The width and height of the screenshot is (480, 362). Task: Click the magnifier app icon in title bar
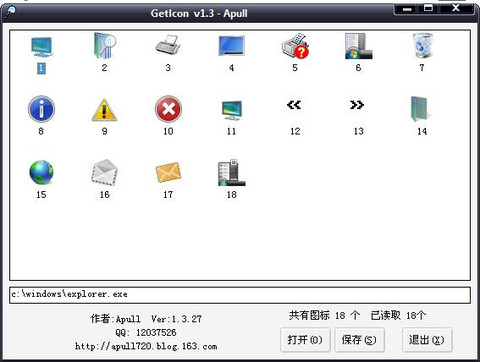coord(9,12)
